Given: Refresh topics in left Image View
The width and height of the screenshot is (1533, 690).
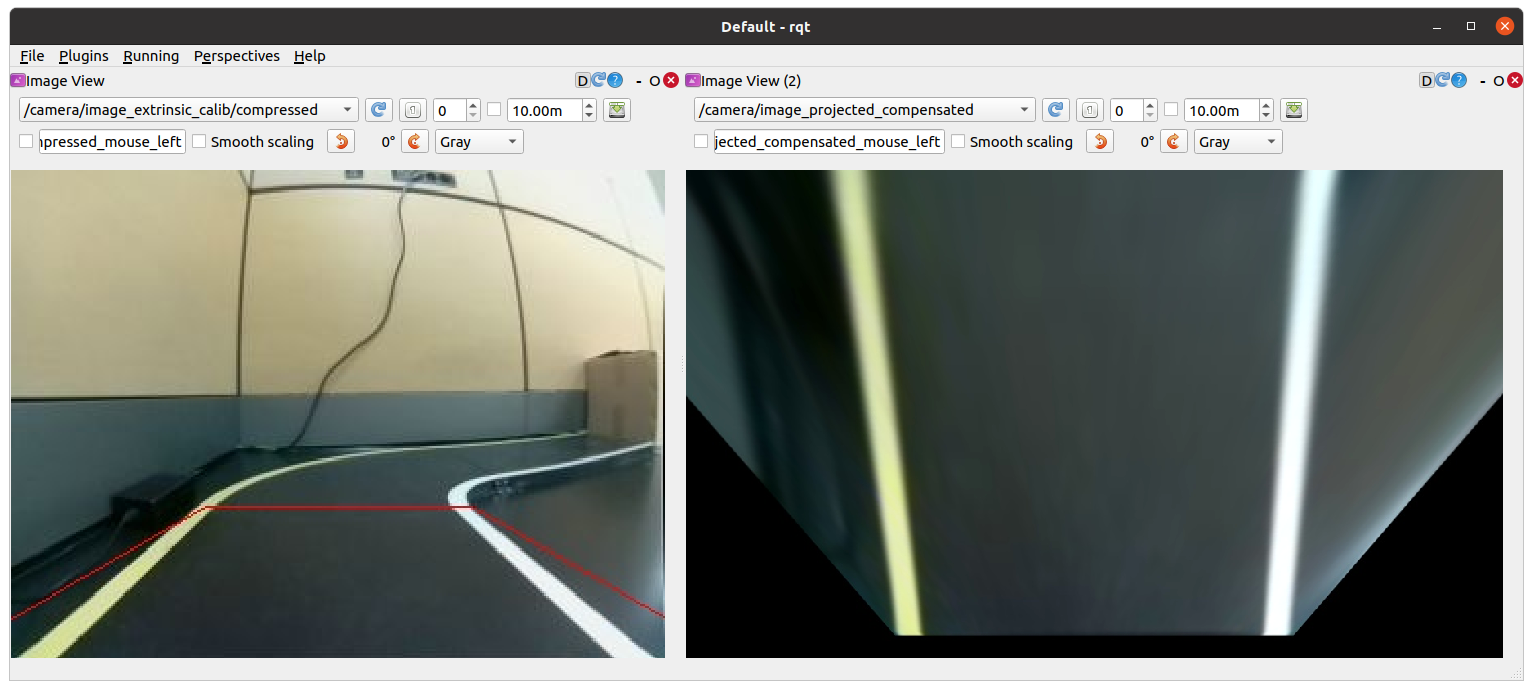Looking at the screenshot, I should [378, 110].
